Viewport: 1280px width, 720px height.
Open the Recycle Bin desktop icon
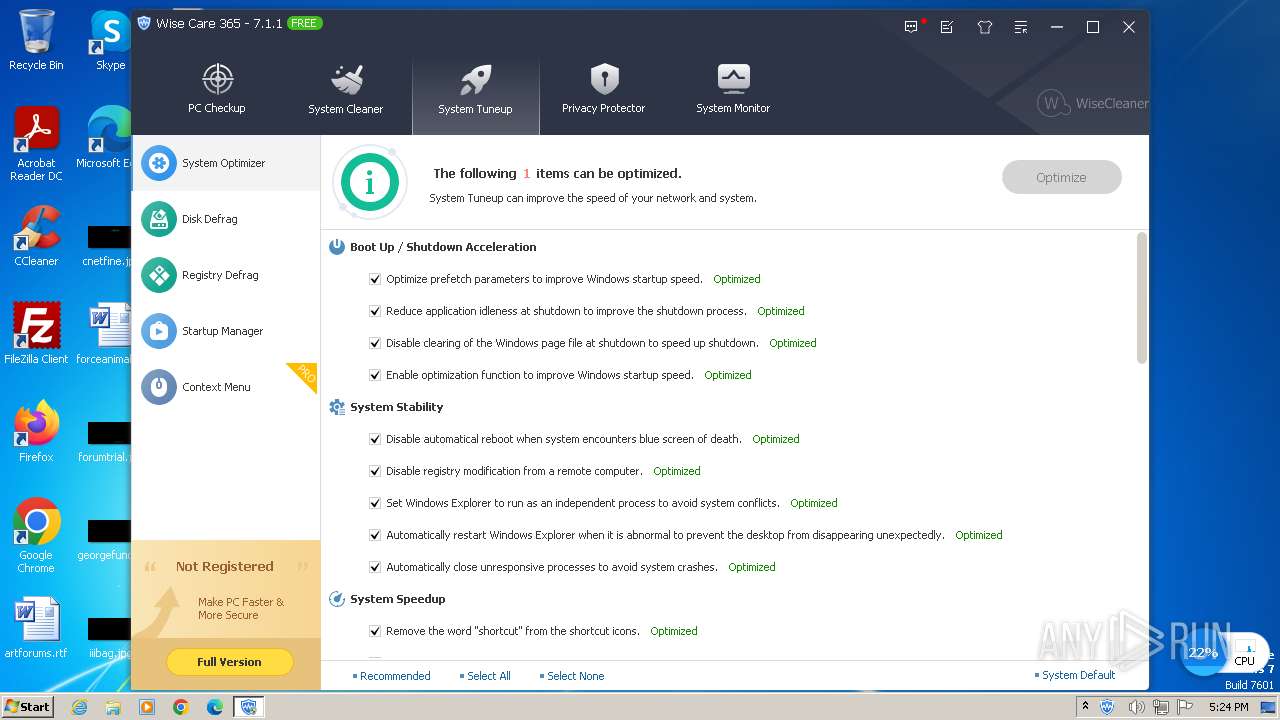36,40
